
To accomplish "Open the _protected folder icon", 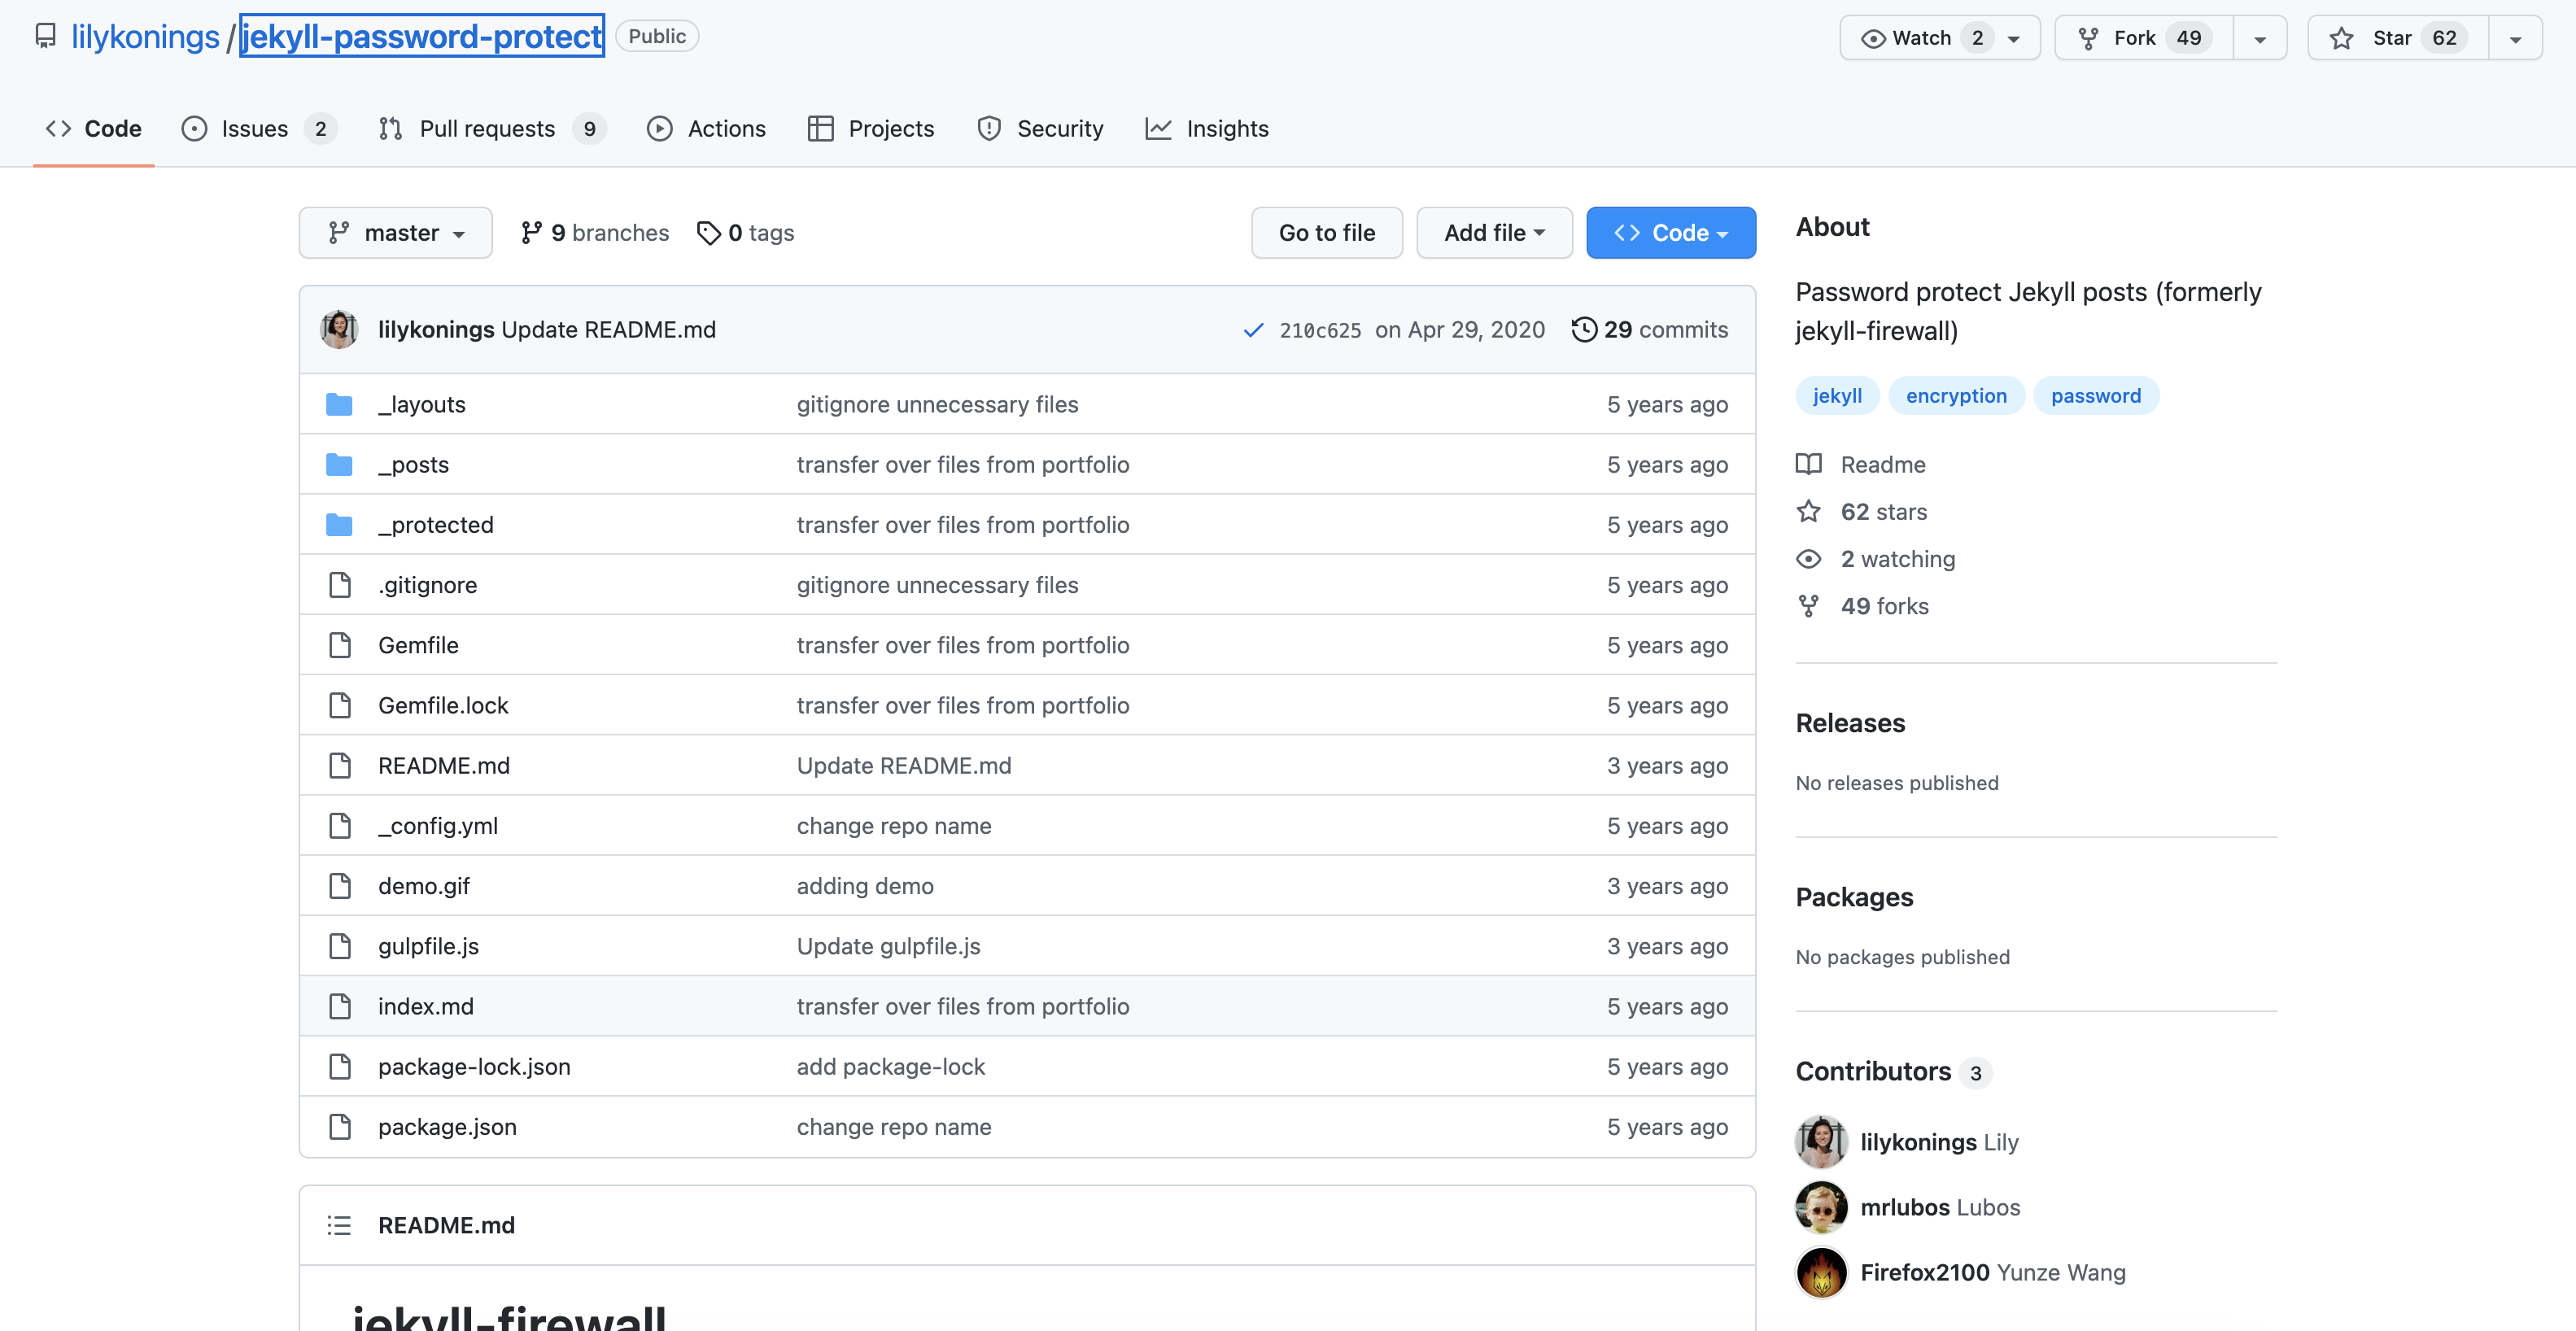I will pyautogui.click(x=340, y=525).
